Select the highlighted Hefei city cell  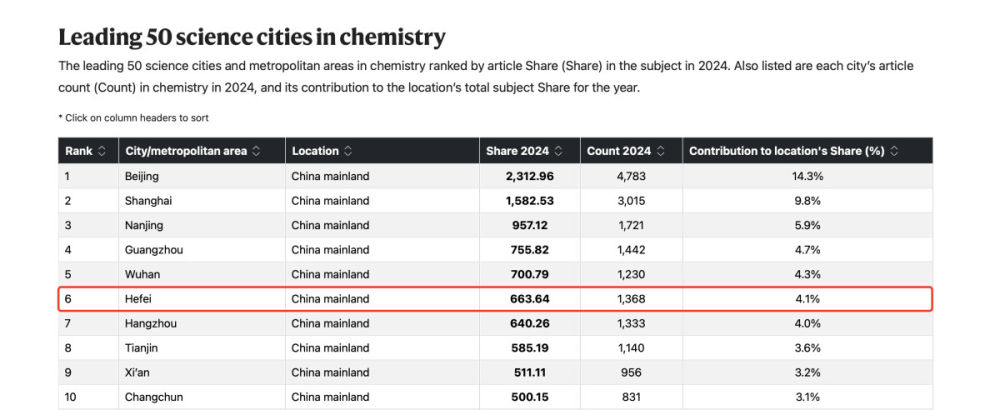139,299
